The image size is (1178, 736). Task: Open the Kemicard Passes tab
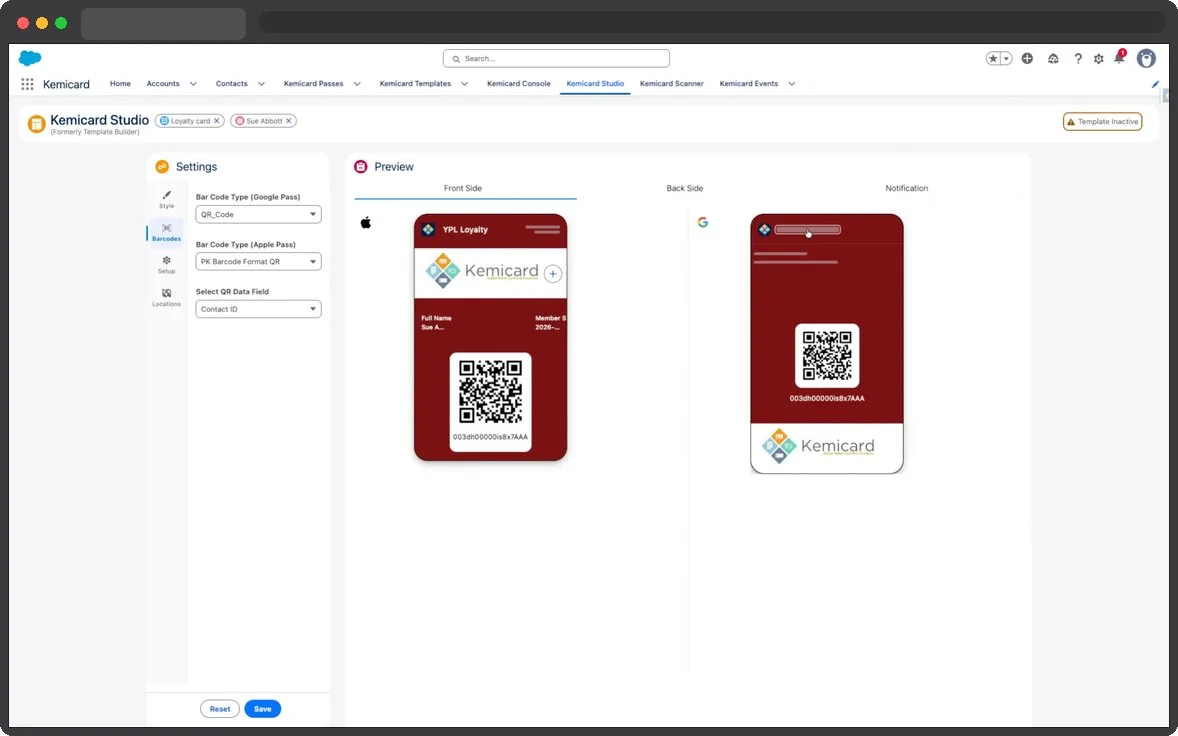[x=313, y=83]
